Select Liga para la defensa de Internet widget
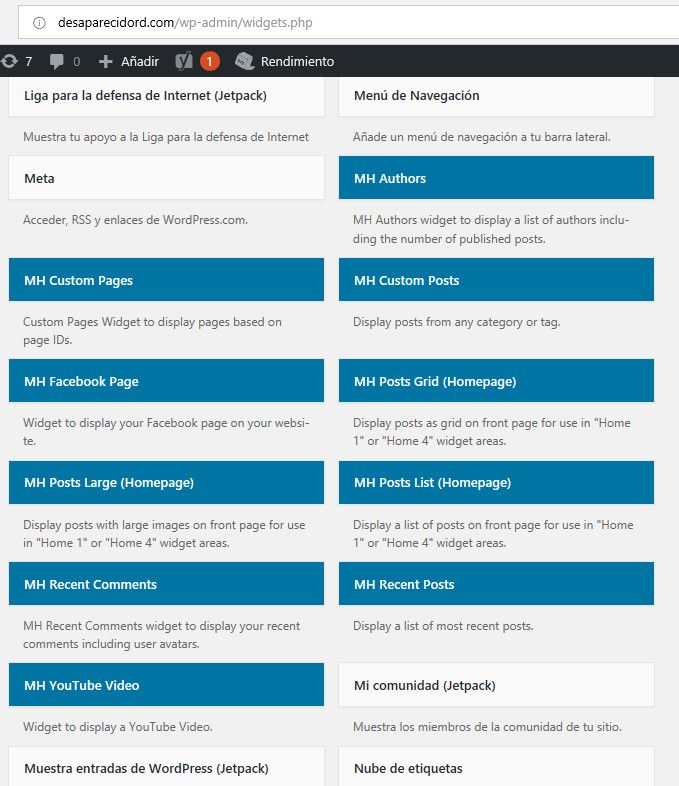The image size is (679, 786). click(x=166, y=96)
